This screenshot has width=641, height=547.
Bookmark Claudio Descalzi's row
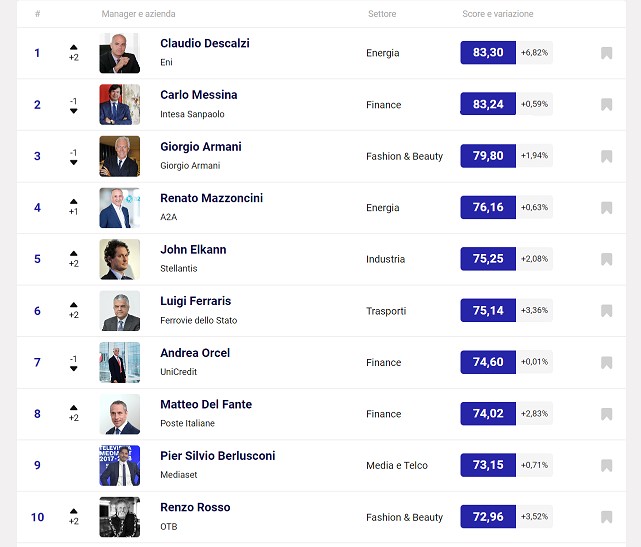tap(606, 53)
